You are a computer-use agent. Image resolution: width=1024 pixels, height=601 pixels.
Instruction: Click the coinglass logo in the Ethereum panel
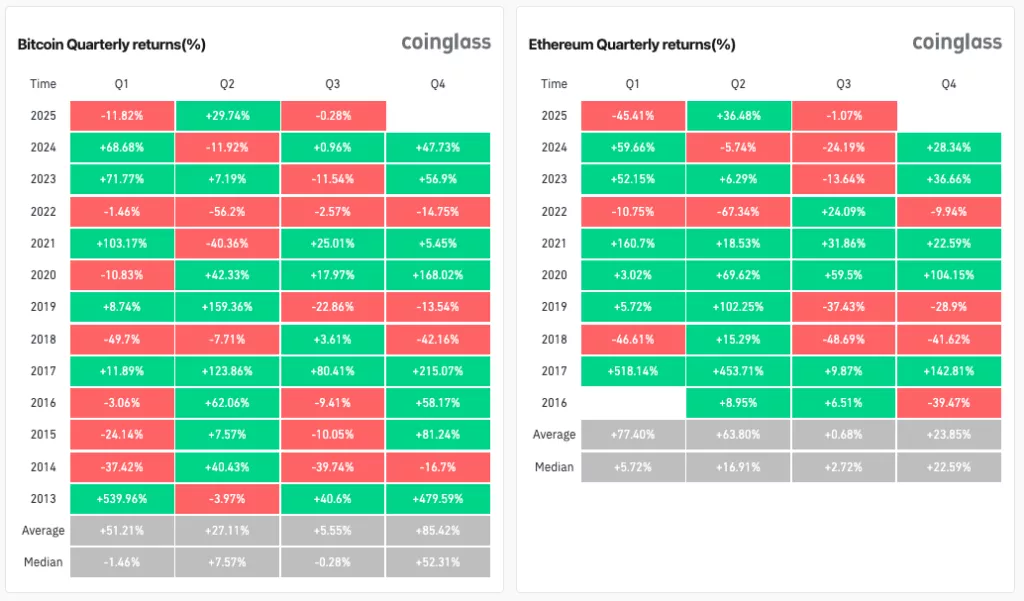click(x=957, y=42)
